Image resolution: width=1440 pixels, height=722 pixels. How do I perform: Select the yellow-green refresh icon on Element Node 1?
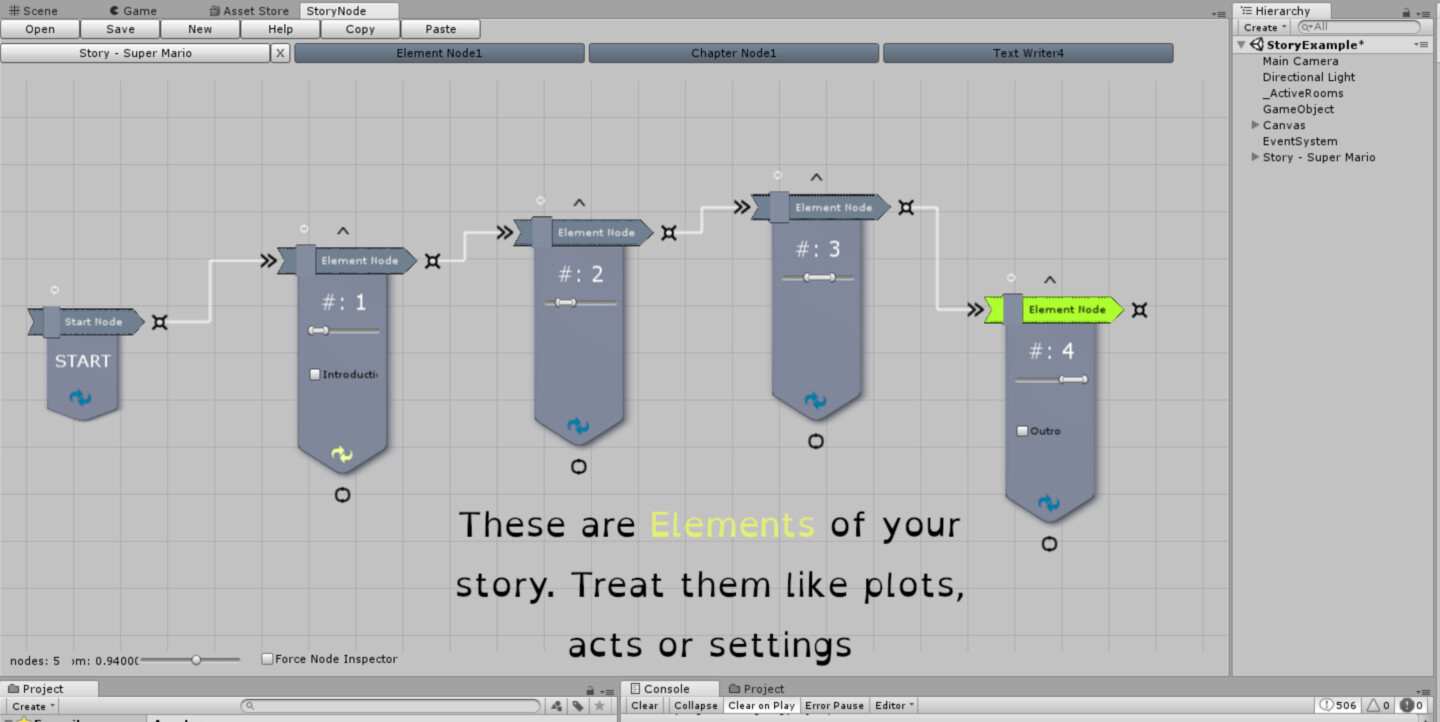pos(343,455)
